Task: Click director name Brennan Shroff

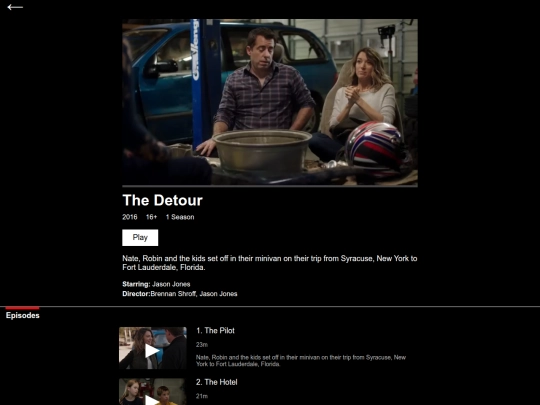Action: 173,294
